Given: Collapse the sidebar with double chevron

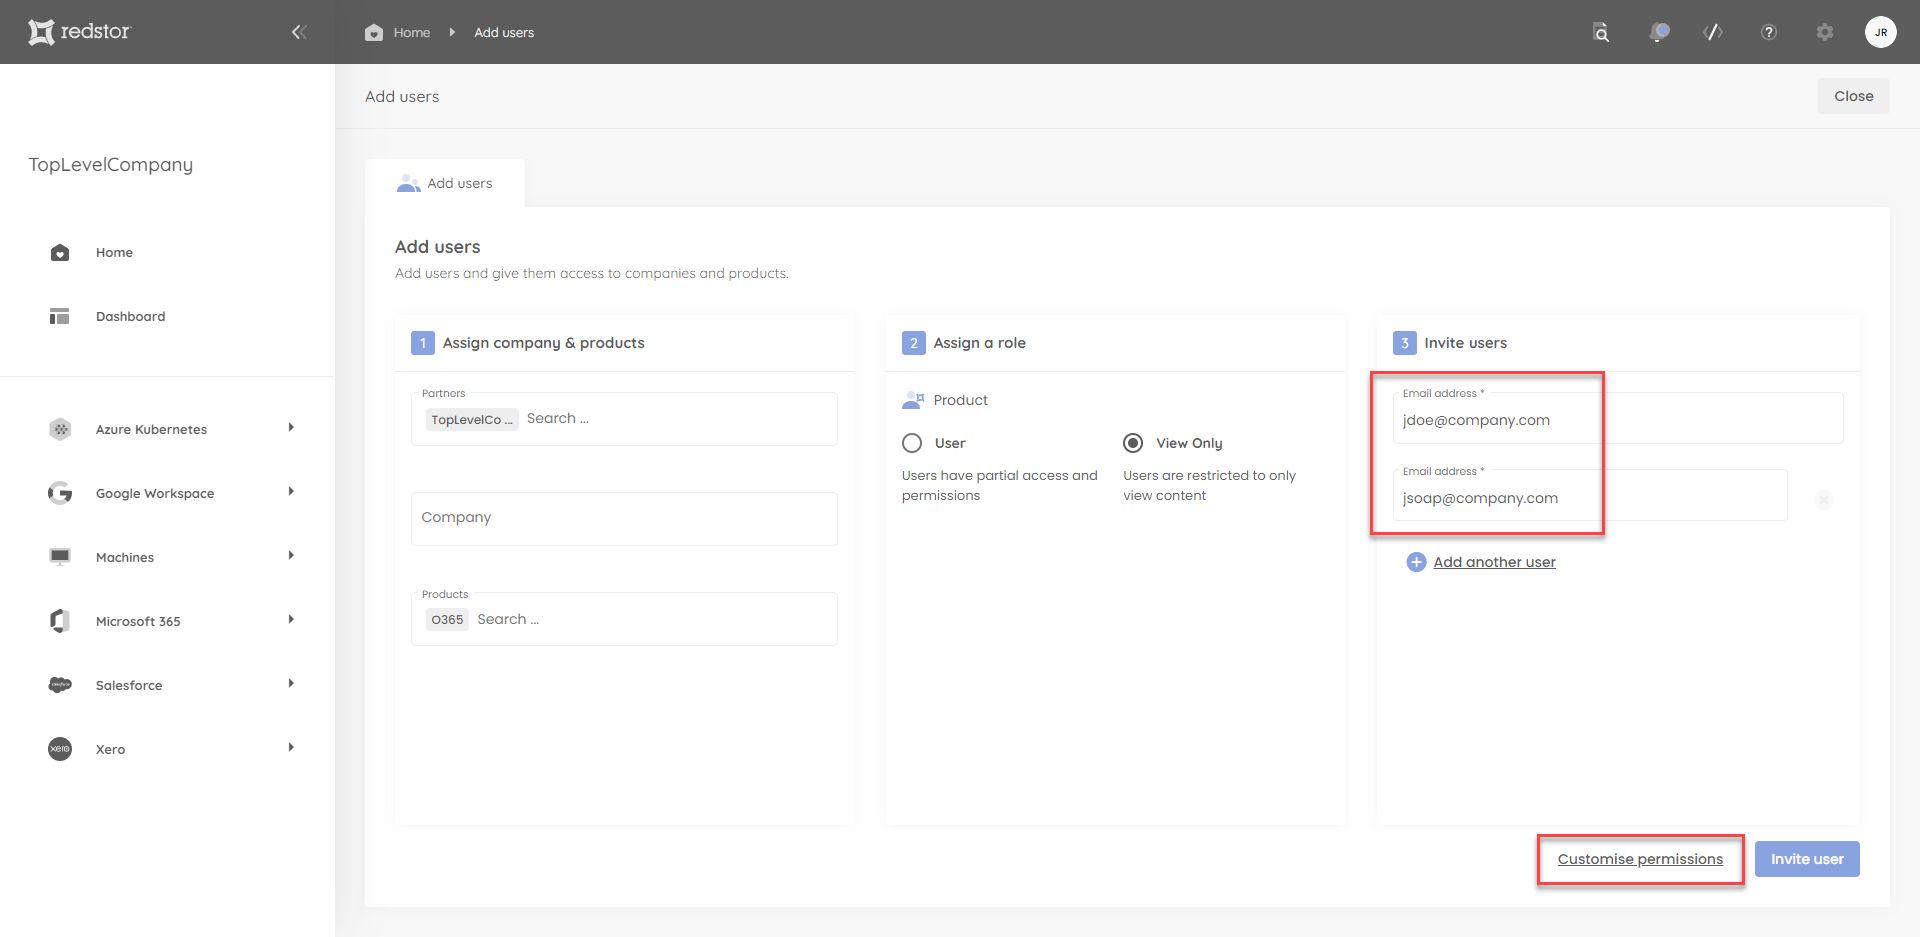Looking at the screenshot, I should pyautogui.click(x=299, y=32).
